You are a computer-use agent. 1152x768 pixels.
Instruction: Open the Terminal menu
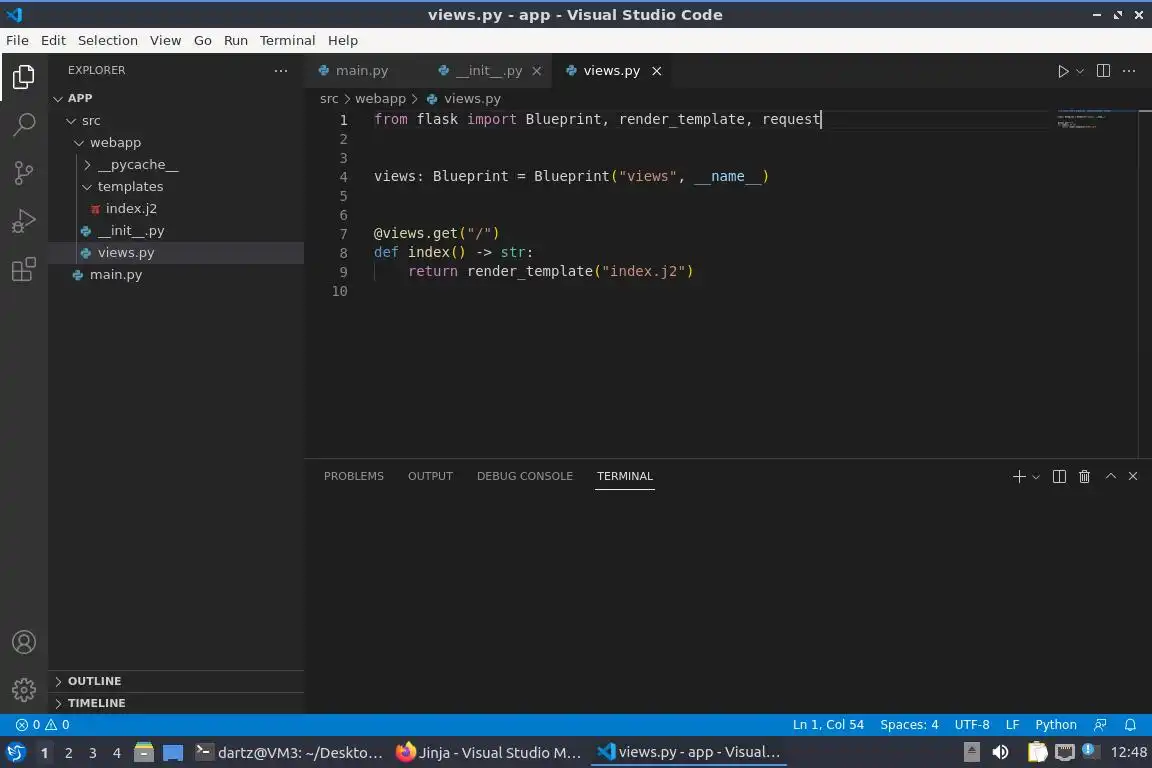[287, 40]
